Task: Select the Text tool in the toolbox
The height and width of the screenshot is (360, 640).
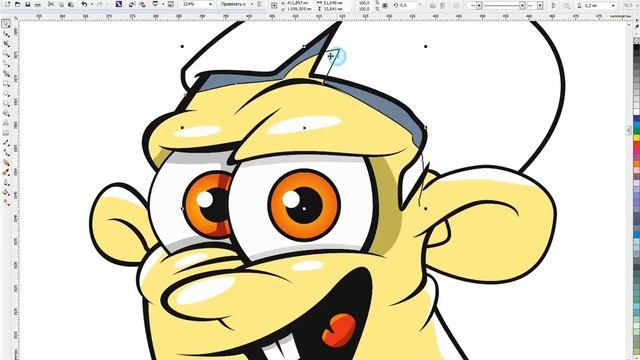Action: [6, 123]
